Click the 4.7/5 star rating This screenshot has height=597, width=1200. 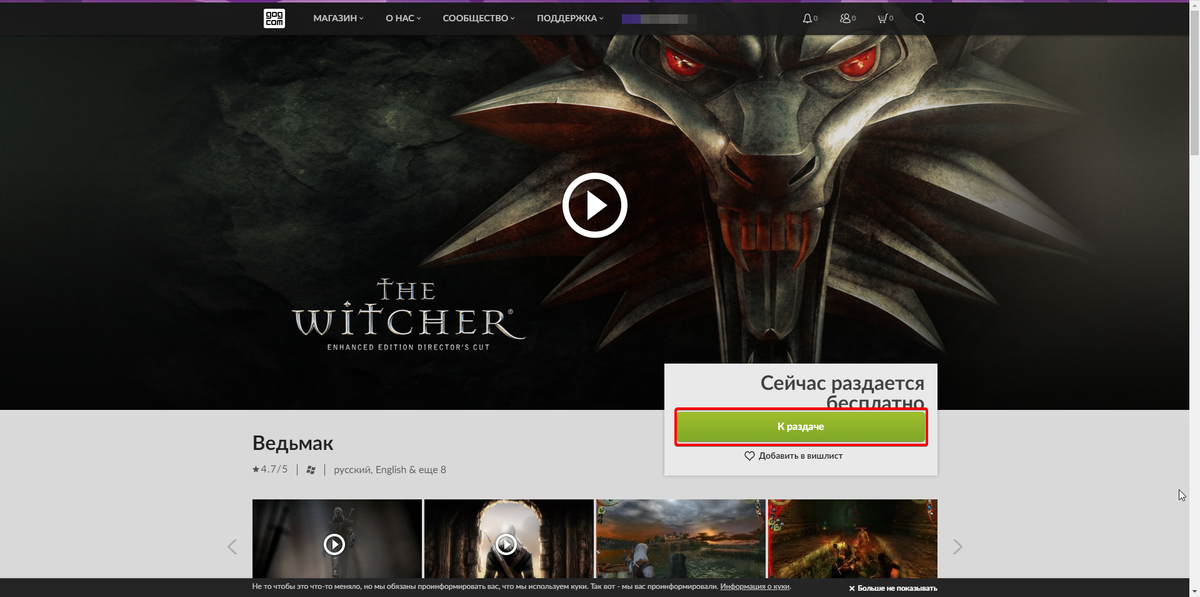tap(270, 469)
